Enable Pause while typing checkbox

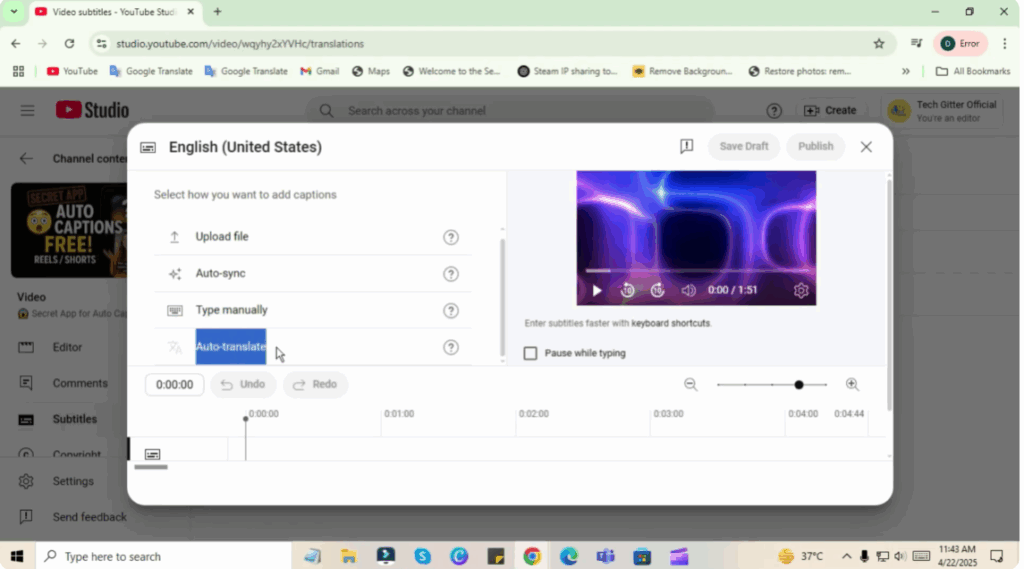[x=531, y=353]
